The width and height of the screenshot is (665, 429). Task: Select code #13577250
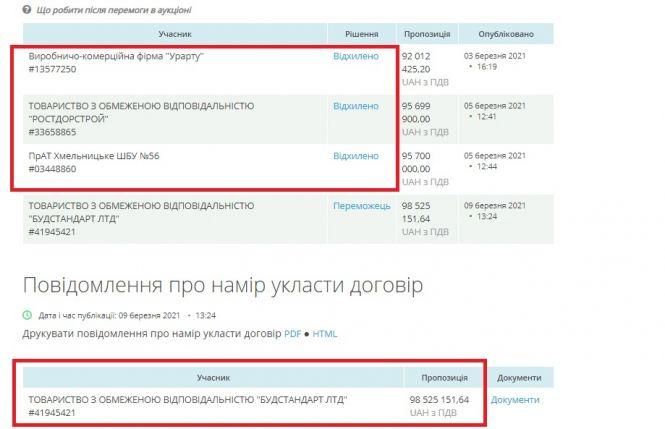tap(53, 69)
